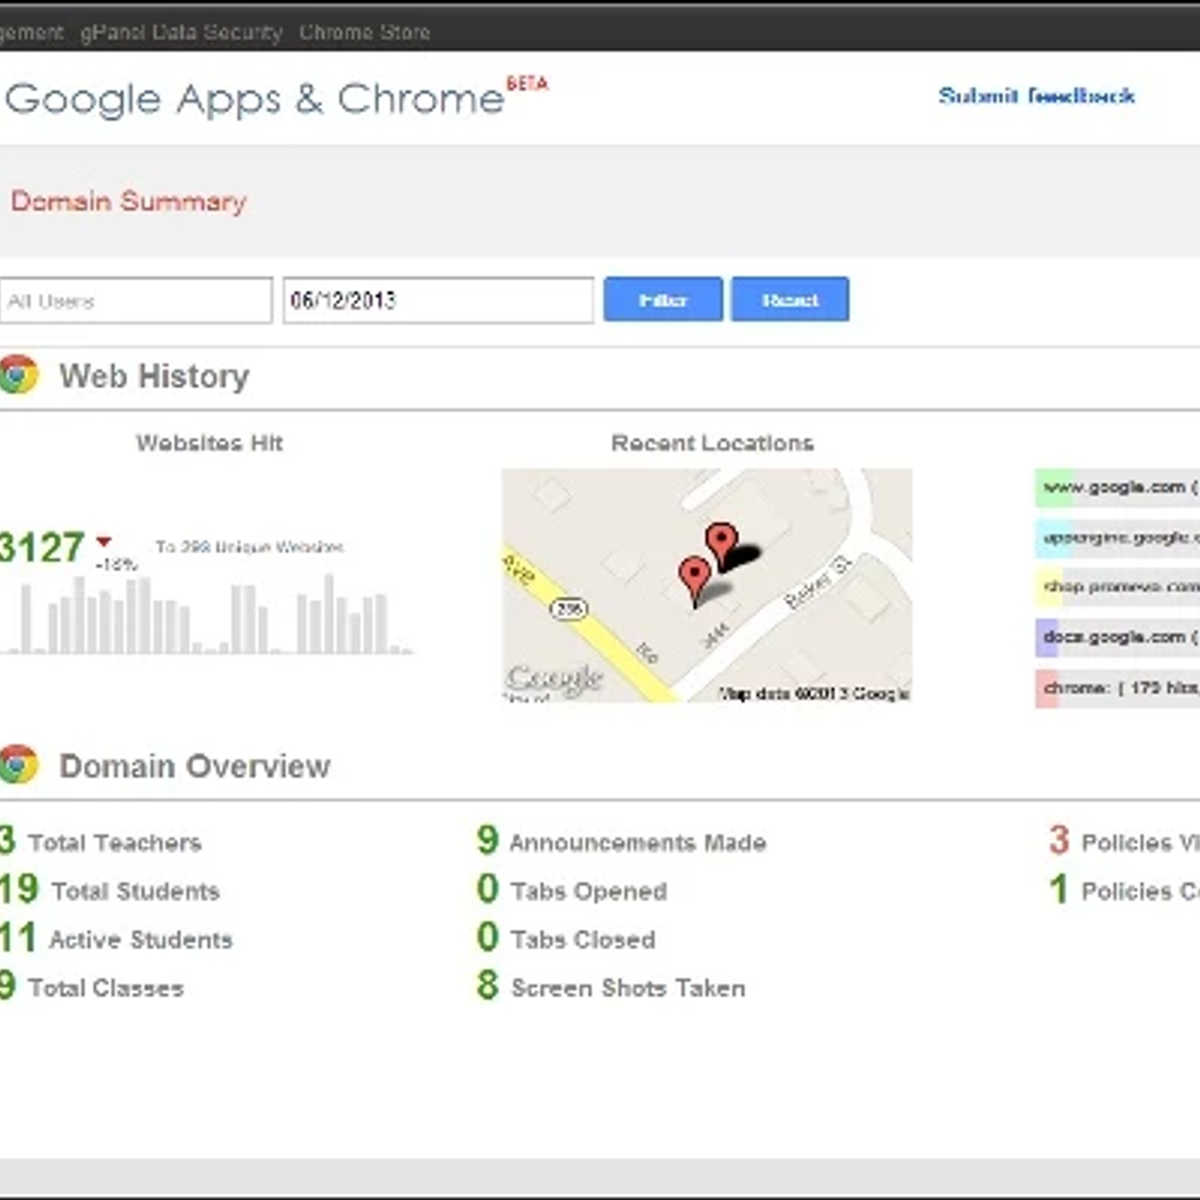Screen dimensions: 1200x1200
Task: Click the red 3 Policies stat
Action: 1124,842
